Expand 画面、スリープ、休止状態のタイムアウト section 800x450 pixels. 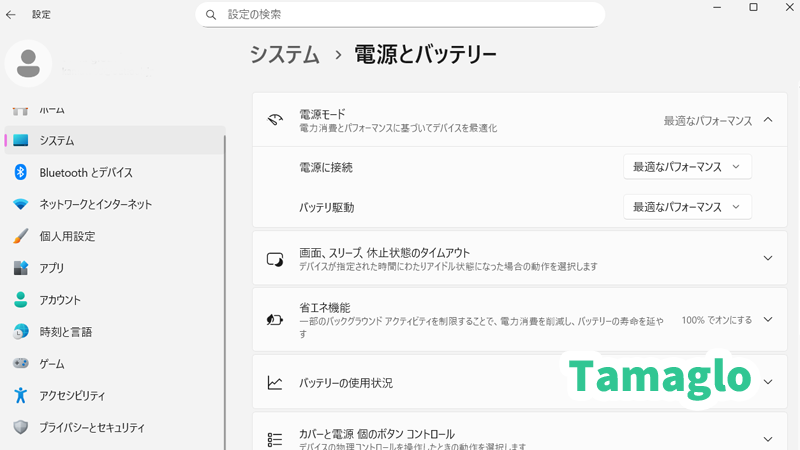click(768, 259)
